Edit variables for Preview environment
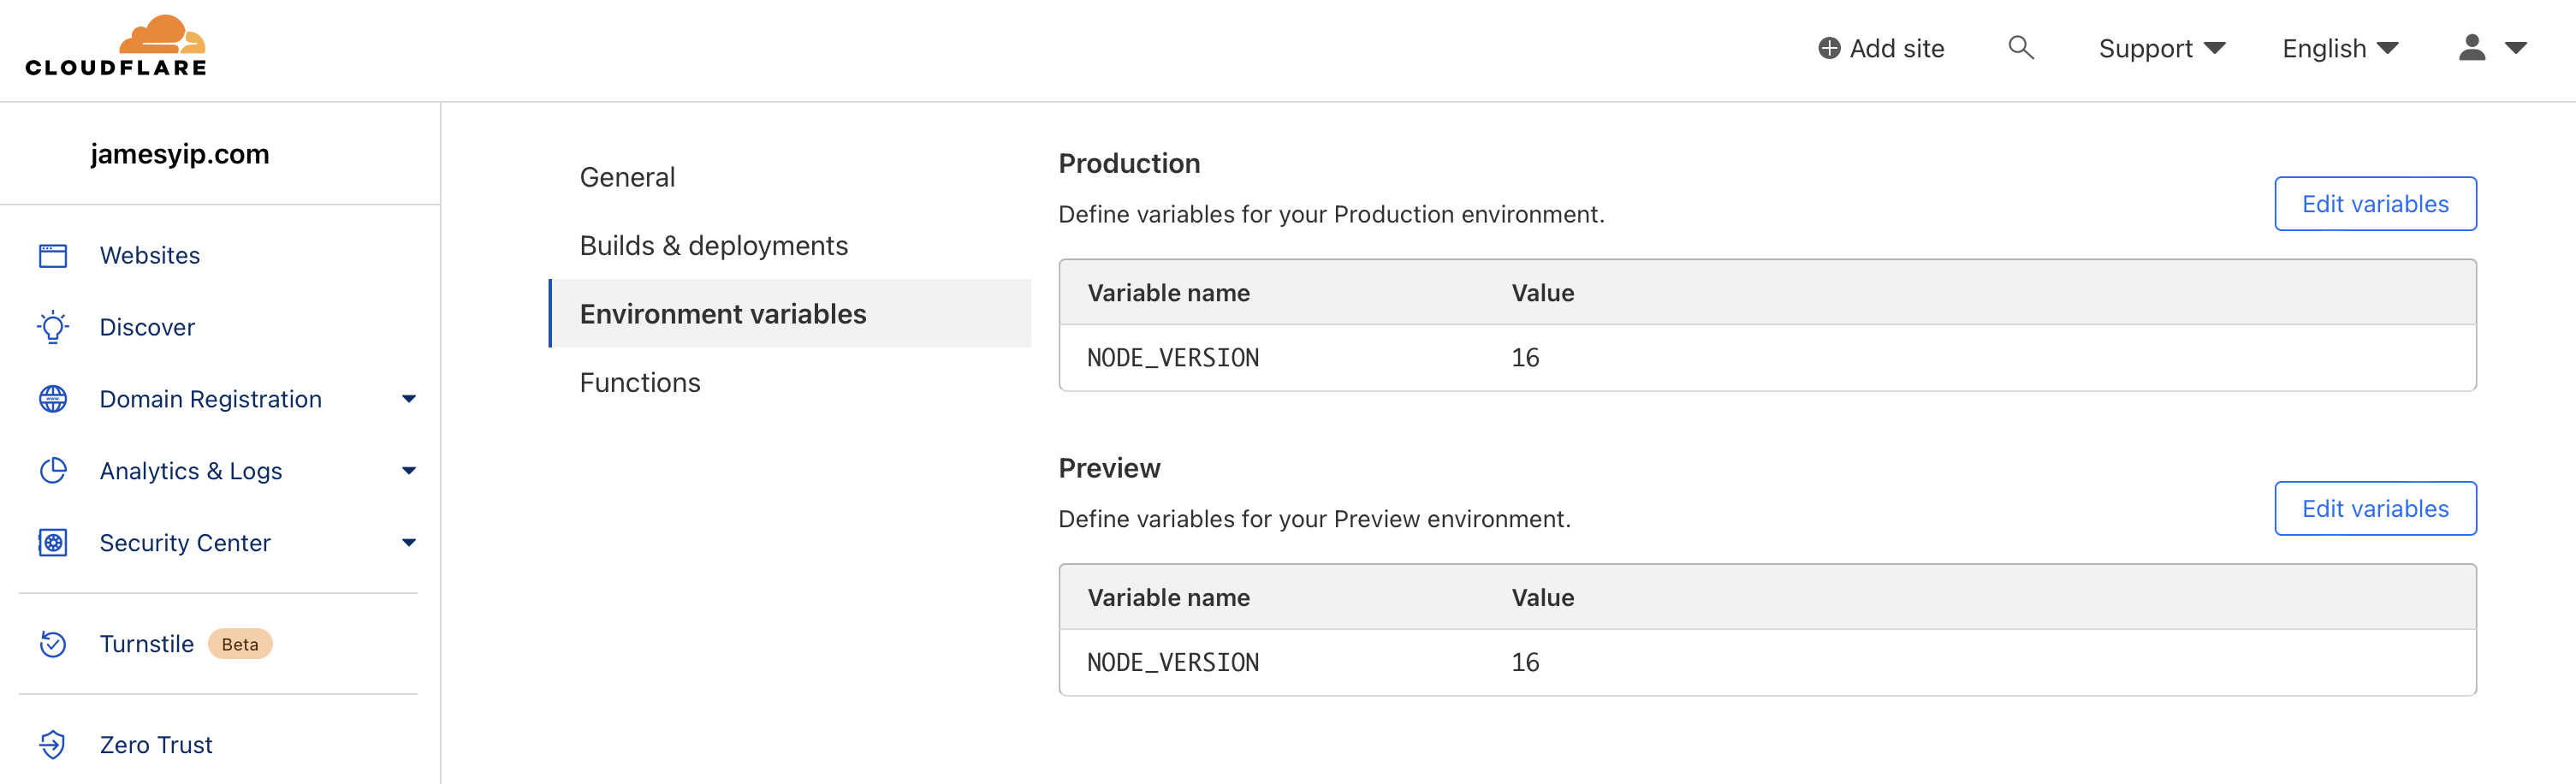2576x784 pixels. tap(2374, 509)
